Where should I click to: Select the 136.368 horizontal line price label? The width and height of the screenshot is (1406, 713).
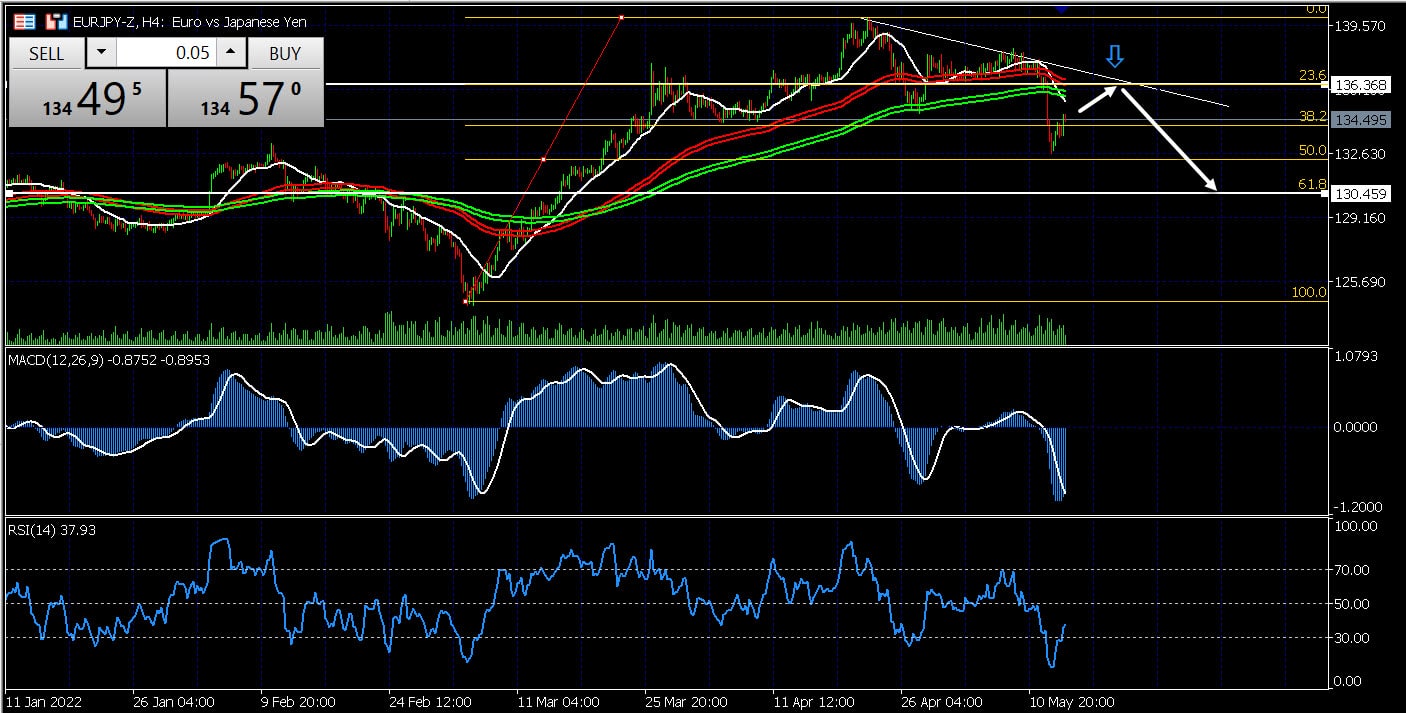[1360, 86]
